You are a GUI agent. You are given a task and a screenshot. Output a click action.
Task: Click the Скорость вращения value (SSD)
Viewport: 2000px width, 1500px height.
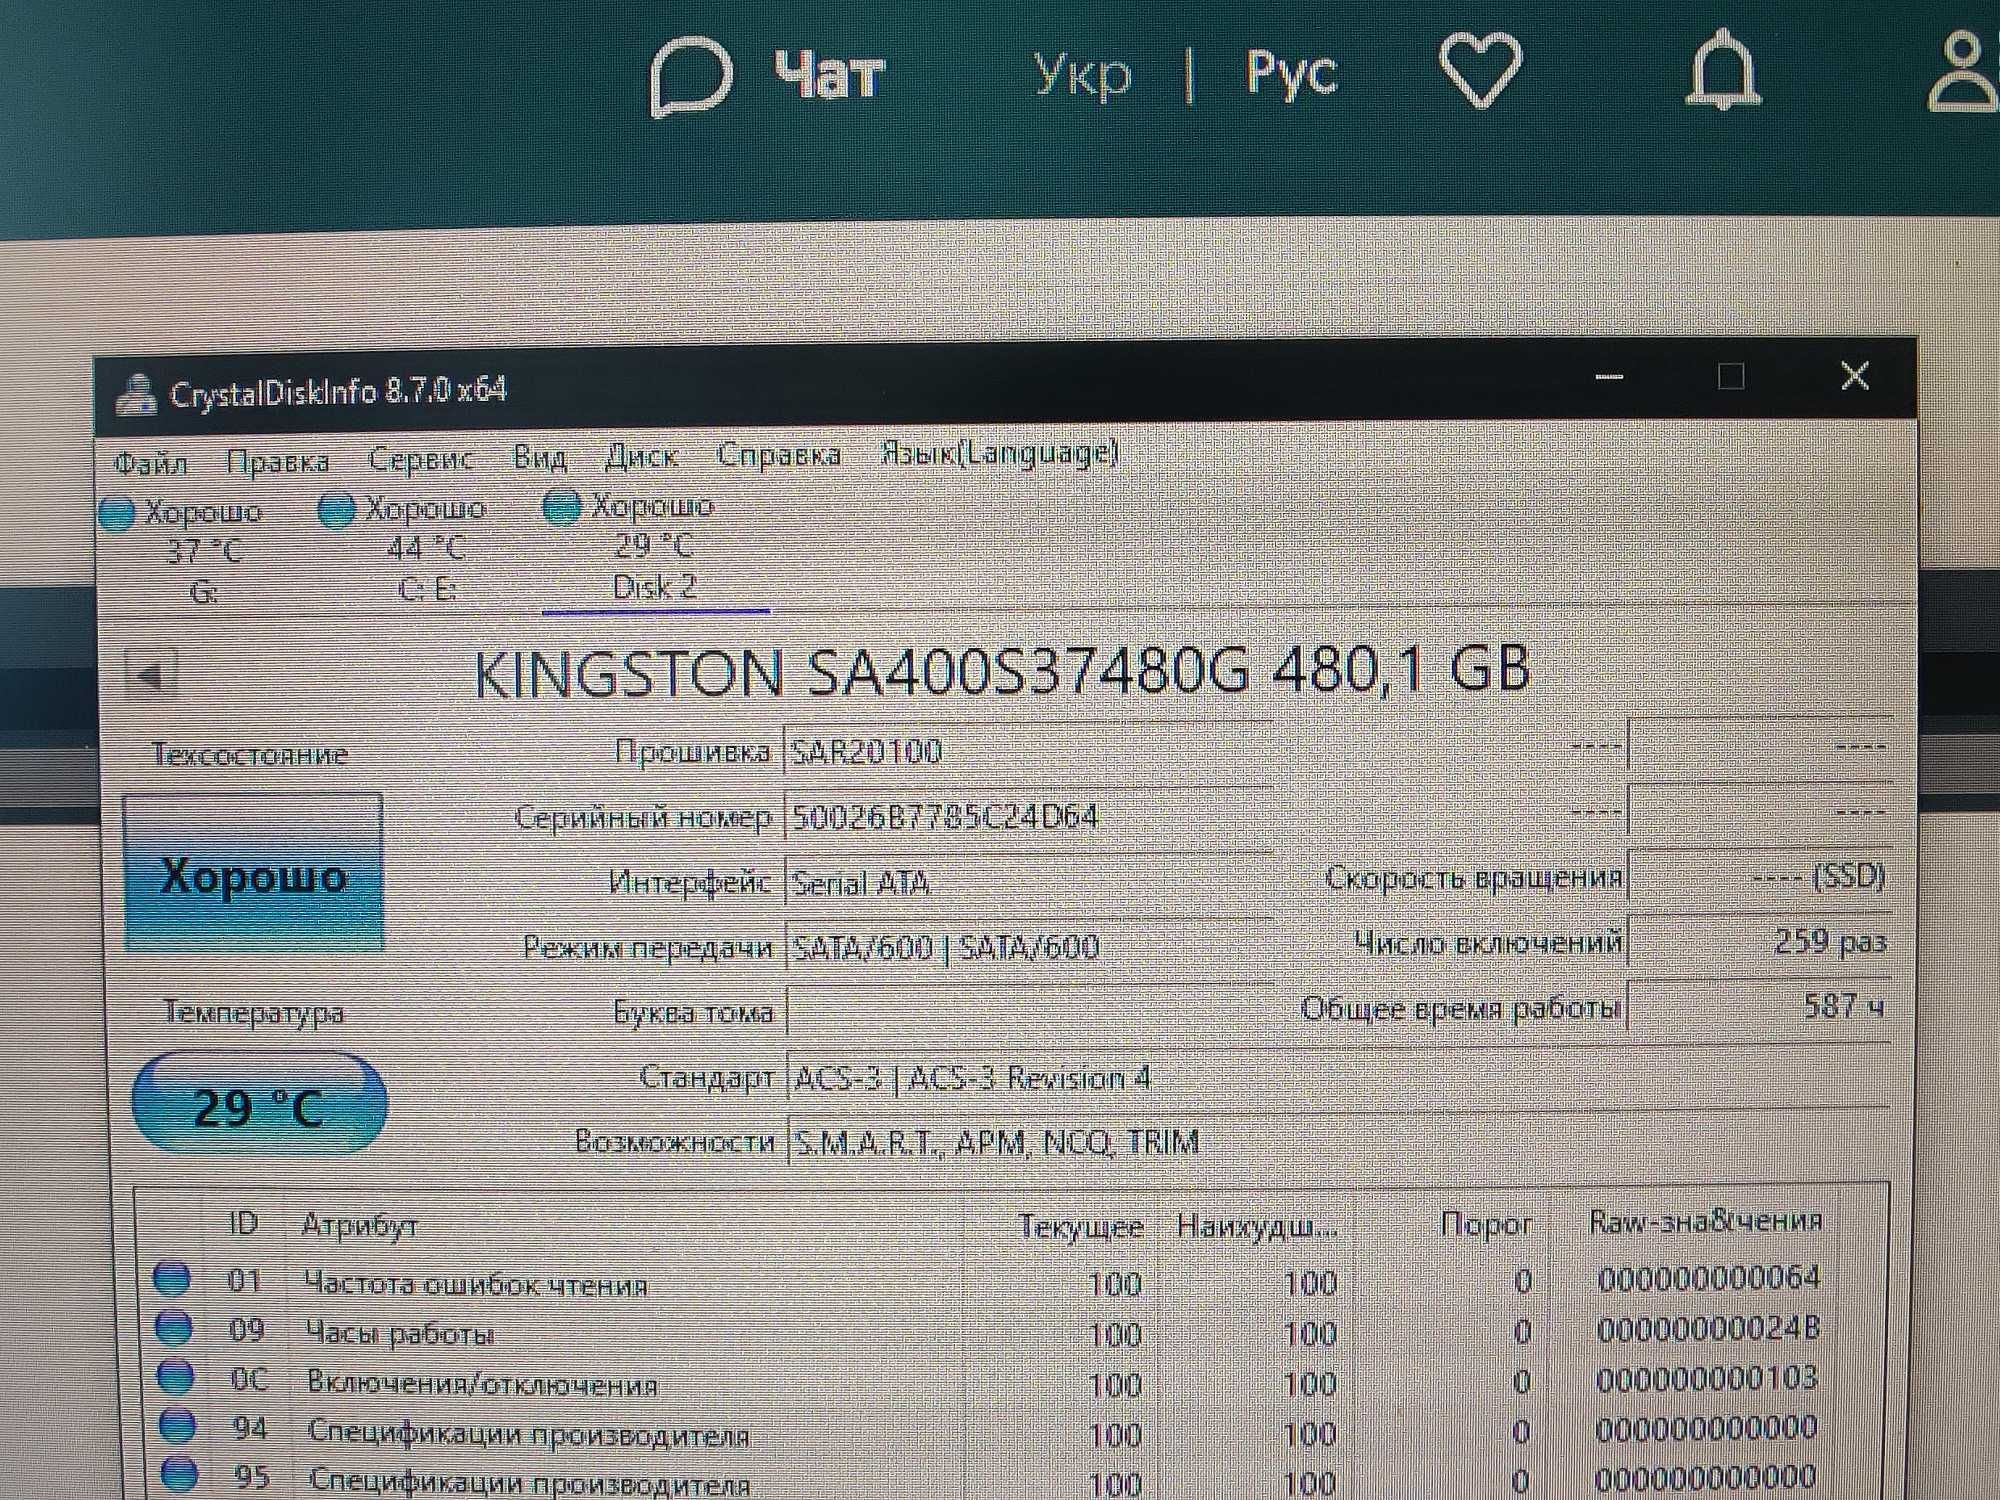tap(1760, 877)
